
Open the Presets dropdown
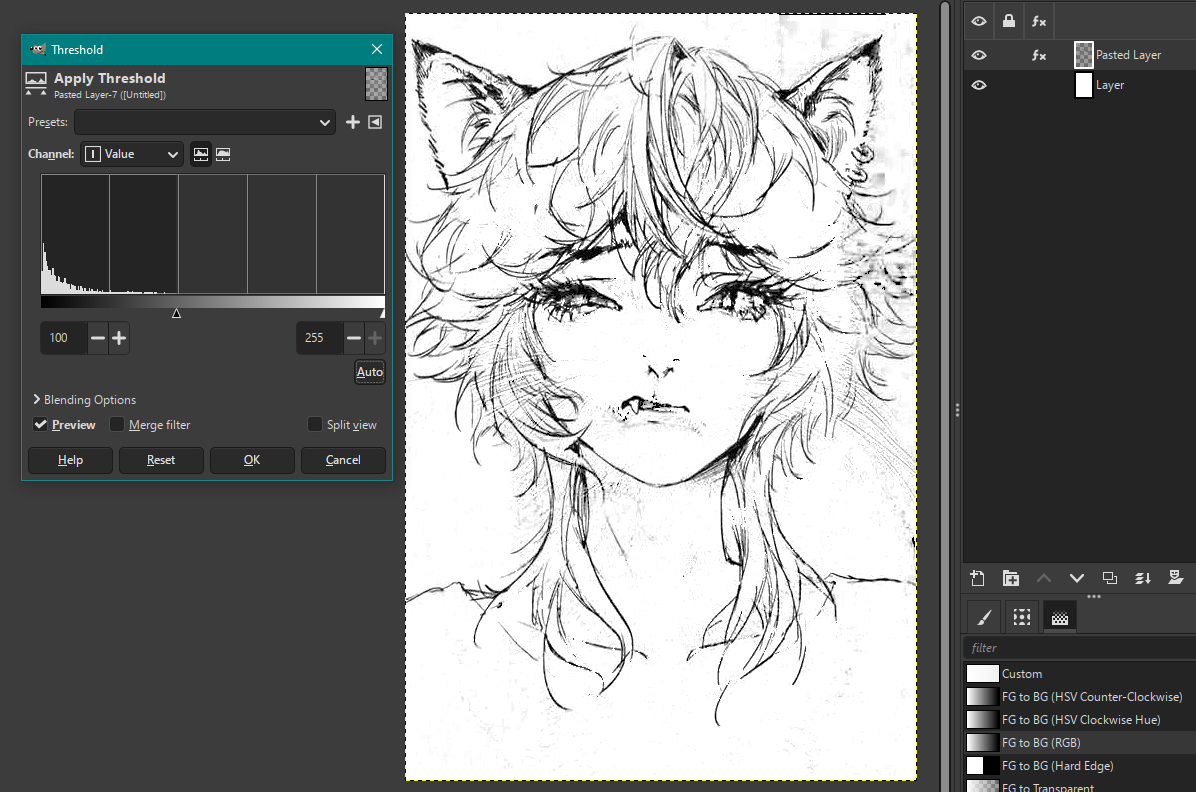tap(205, 122)
